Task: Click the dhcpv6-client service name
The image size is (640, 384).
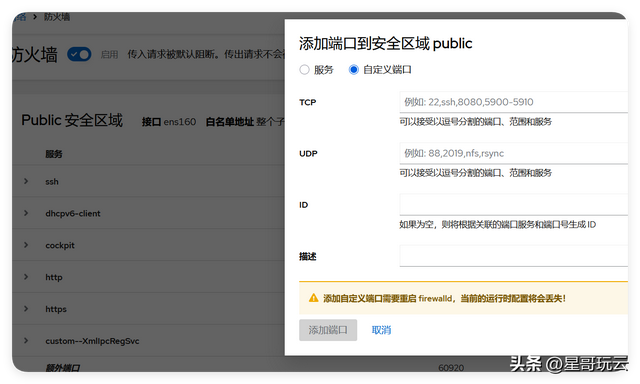Action: (73, 213)
